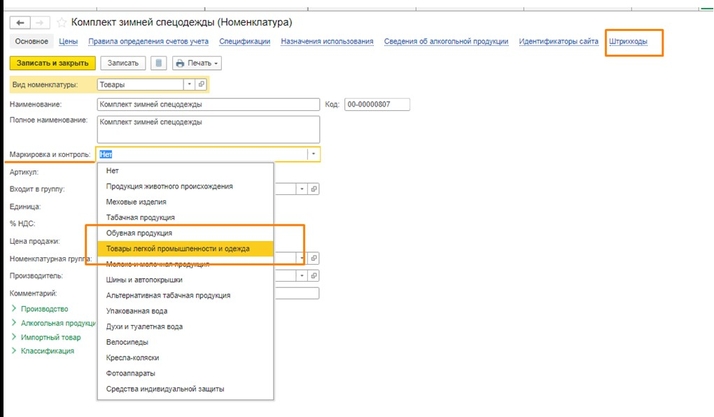
Task: Star the item as favorite
Action: pyautogui.click(x=61, y=21)
